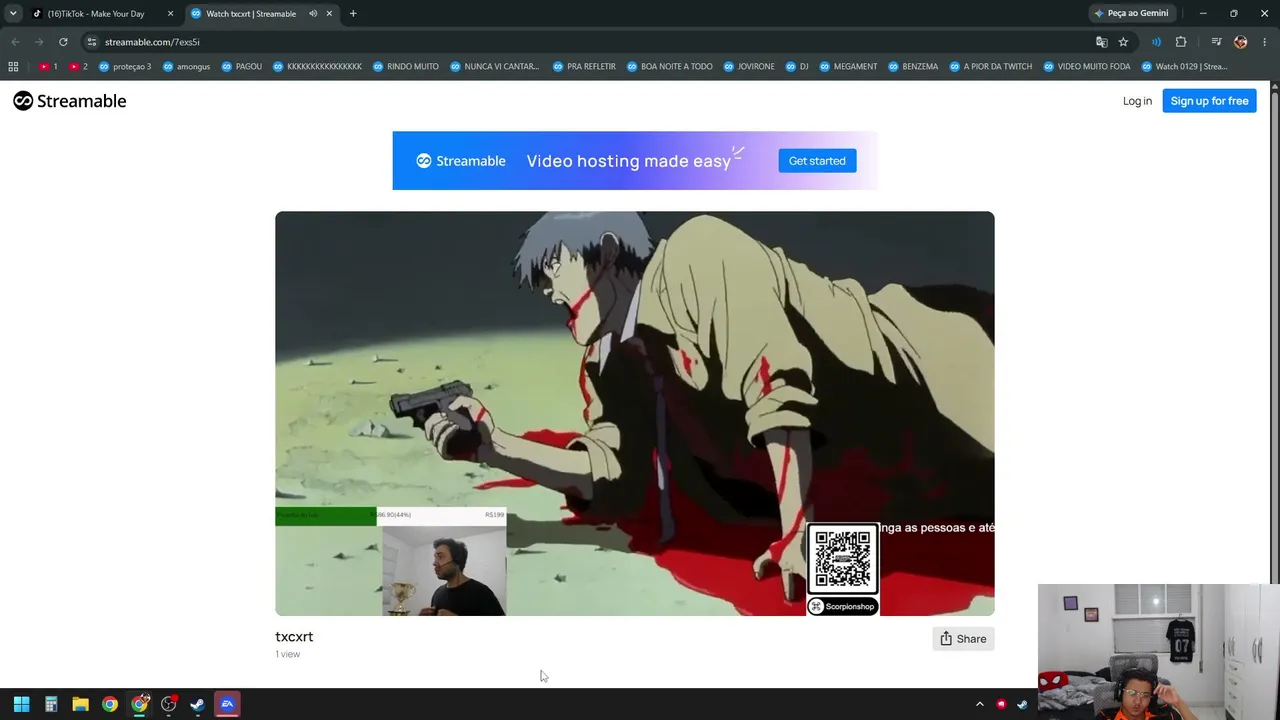Open the proteçao 3 bookmark
The height and width of the screenshot is (720, 1280).
pyautogui.click(x=125, y=67)
